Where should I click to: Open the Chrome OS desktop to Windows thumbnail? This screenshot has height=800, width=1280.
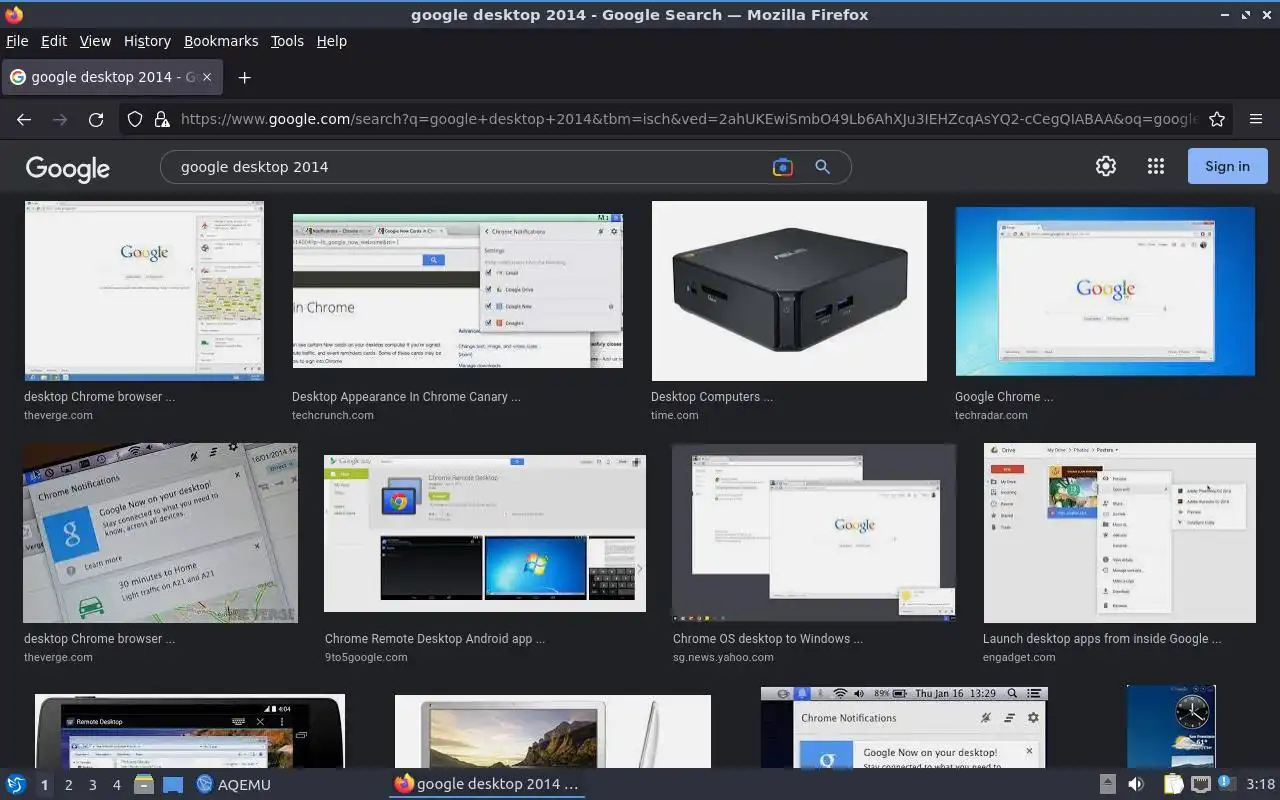point(814,533)
